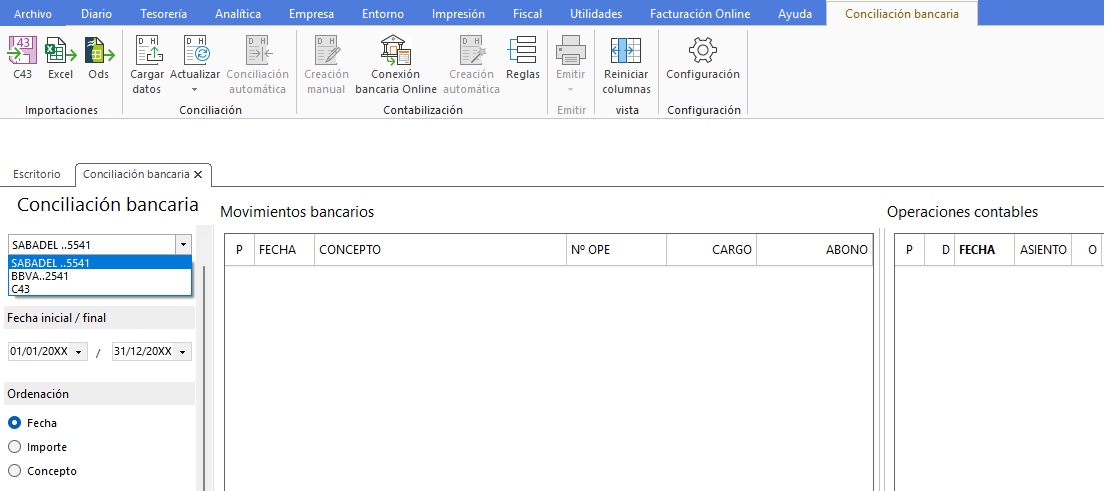Open the Ayuda tab
1105x491 pixels.
[x=795, y=14]
